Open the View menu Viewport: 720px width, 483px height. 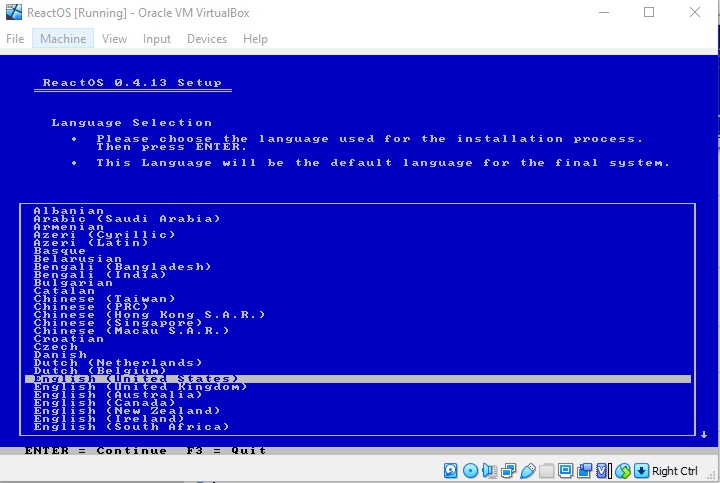(x=114, y=39)
